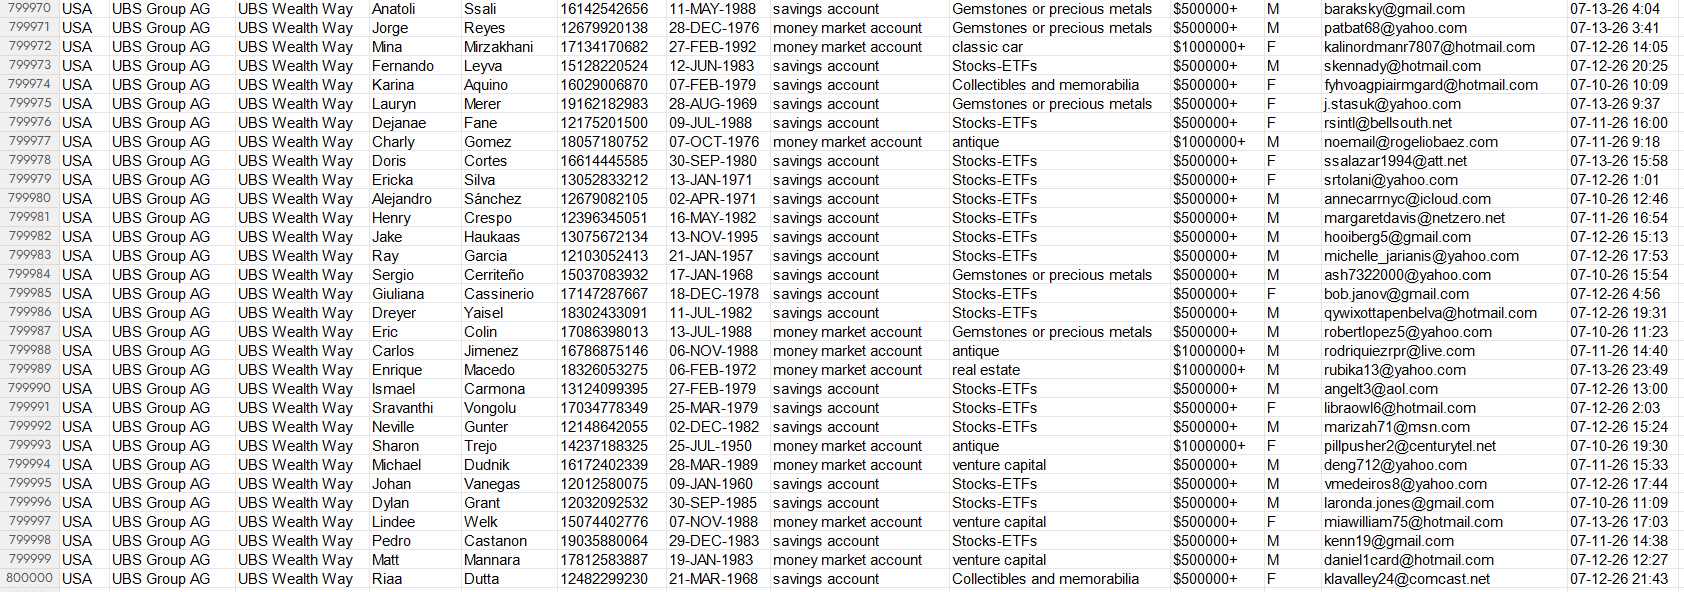This screenshot has width=1684, height=592.
Task: Select email cell klavalley24@comcast.net
Action: click(1443, 579)
